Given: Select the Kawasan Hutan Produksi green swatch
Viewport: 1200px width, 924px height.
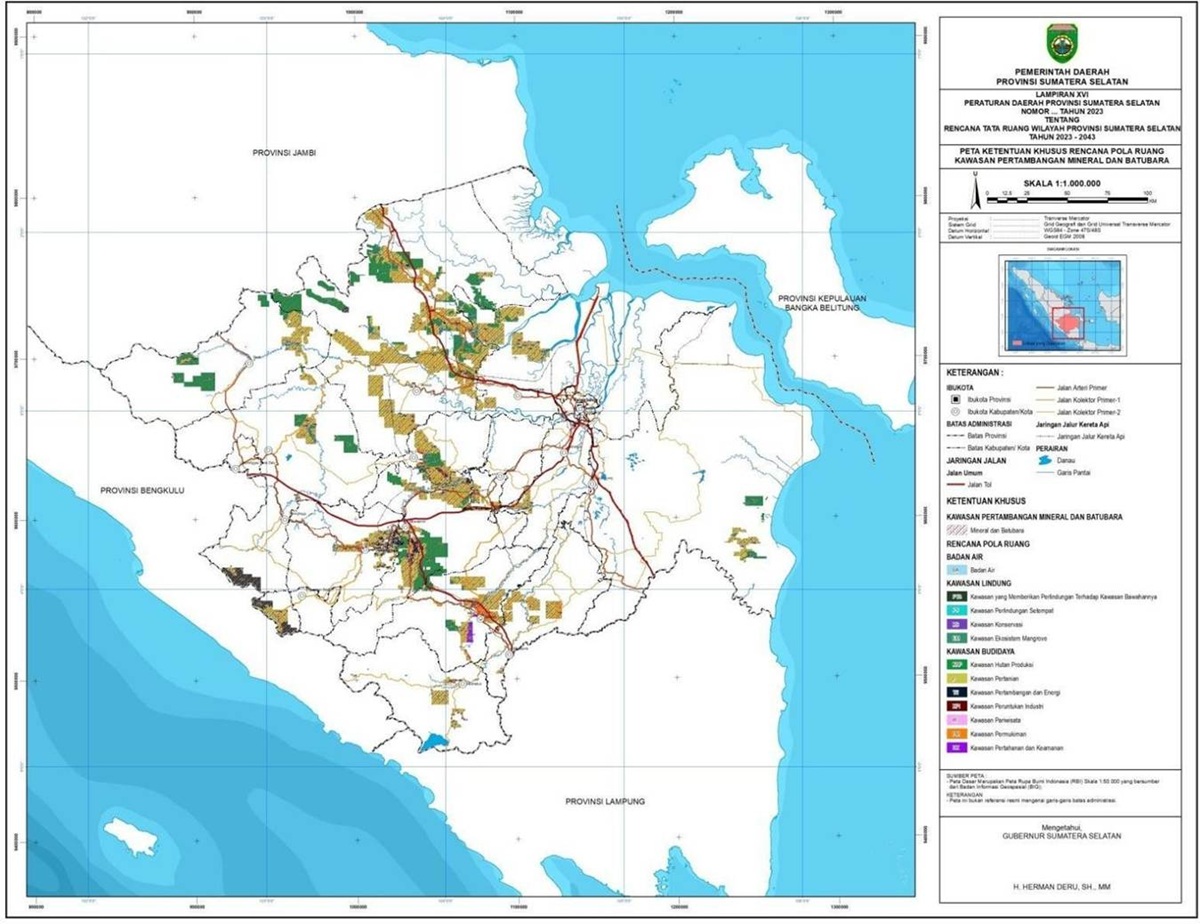Looking at the screenshot, I should coord(958,663).
